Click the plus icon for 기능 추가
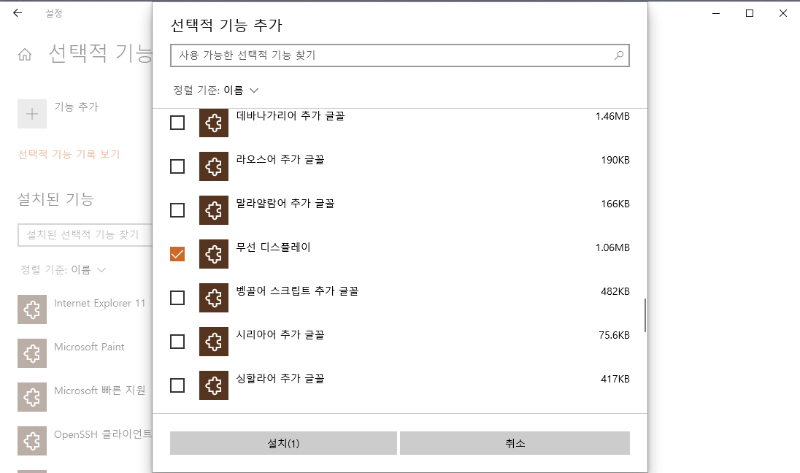 32,114
